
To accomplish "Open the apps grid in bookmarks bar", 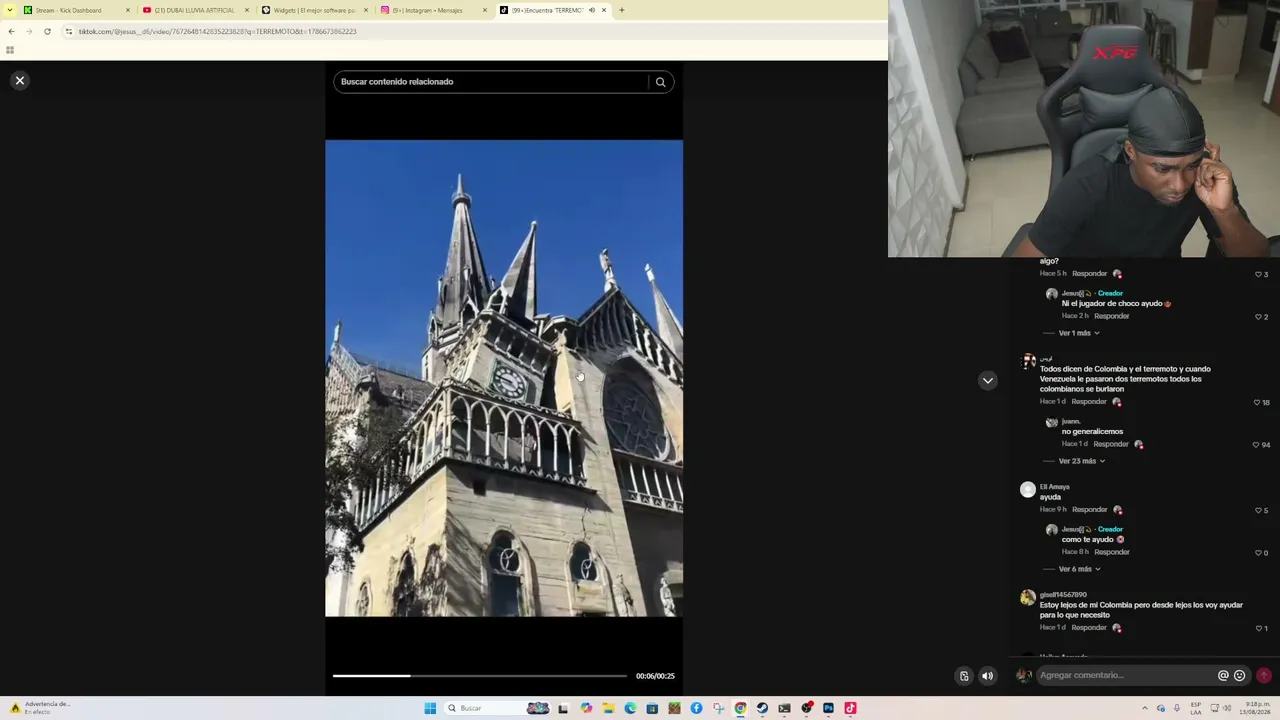I will click(10, 50).
